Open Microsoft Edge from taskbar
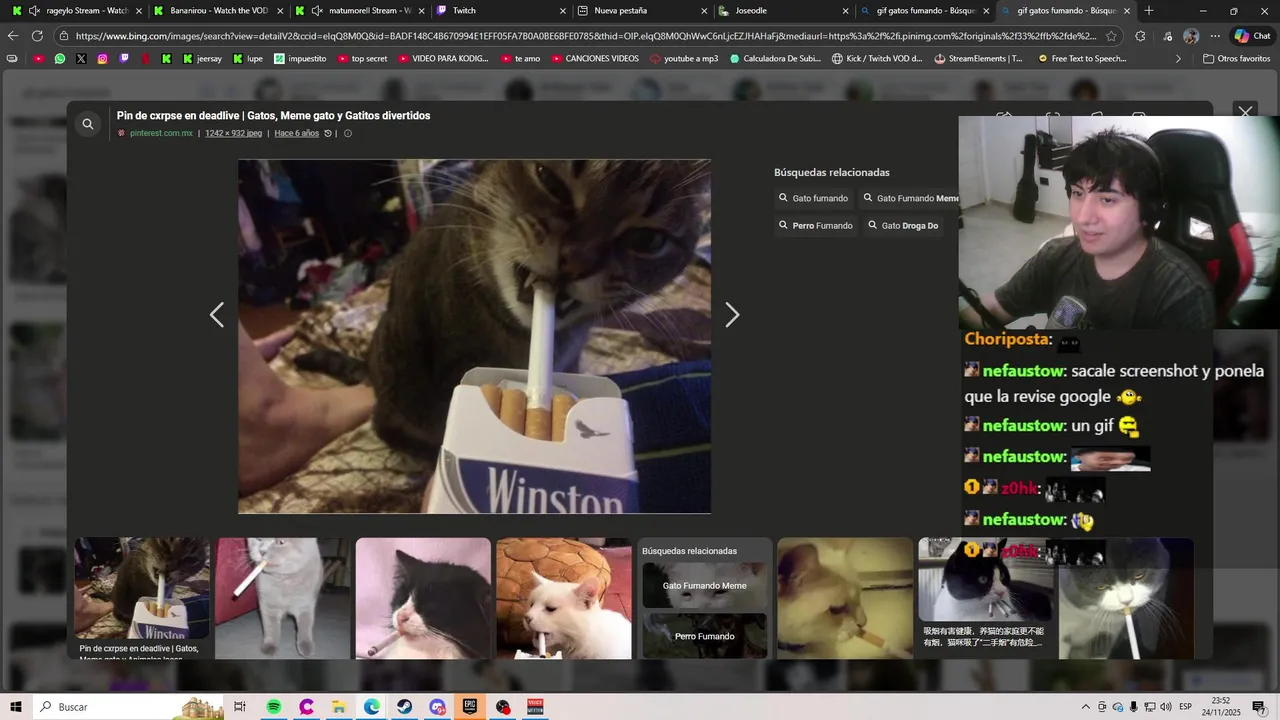Image resolution: width=1280 pixels, height=720 pixels. point(371,707)
